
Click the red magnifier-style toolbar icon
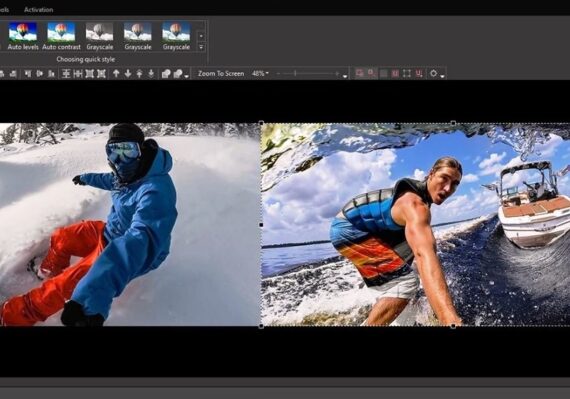372,74
